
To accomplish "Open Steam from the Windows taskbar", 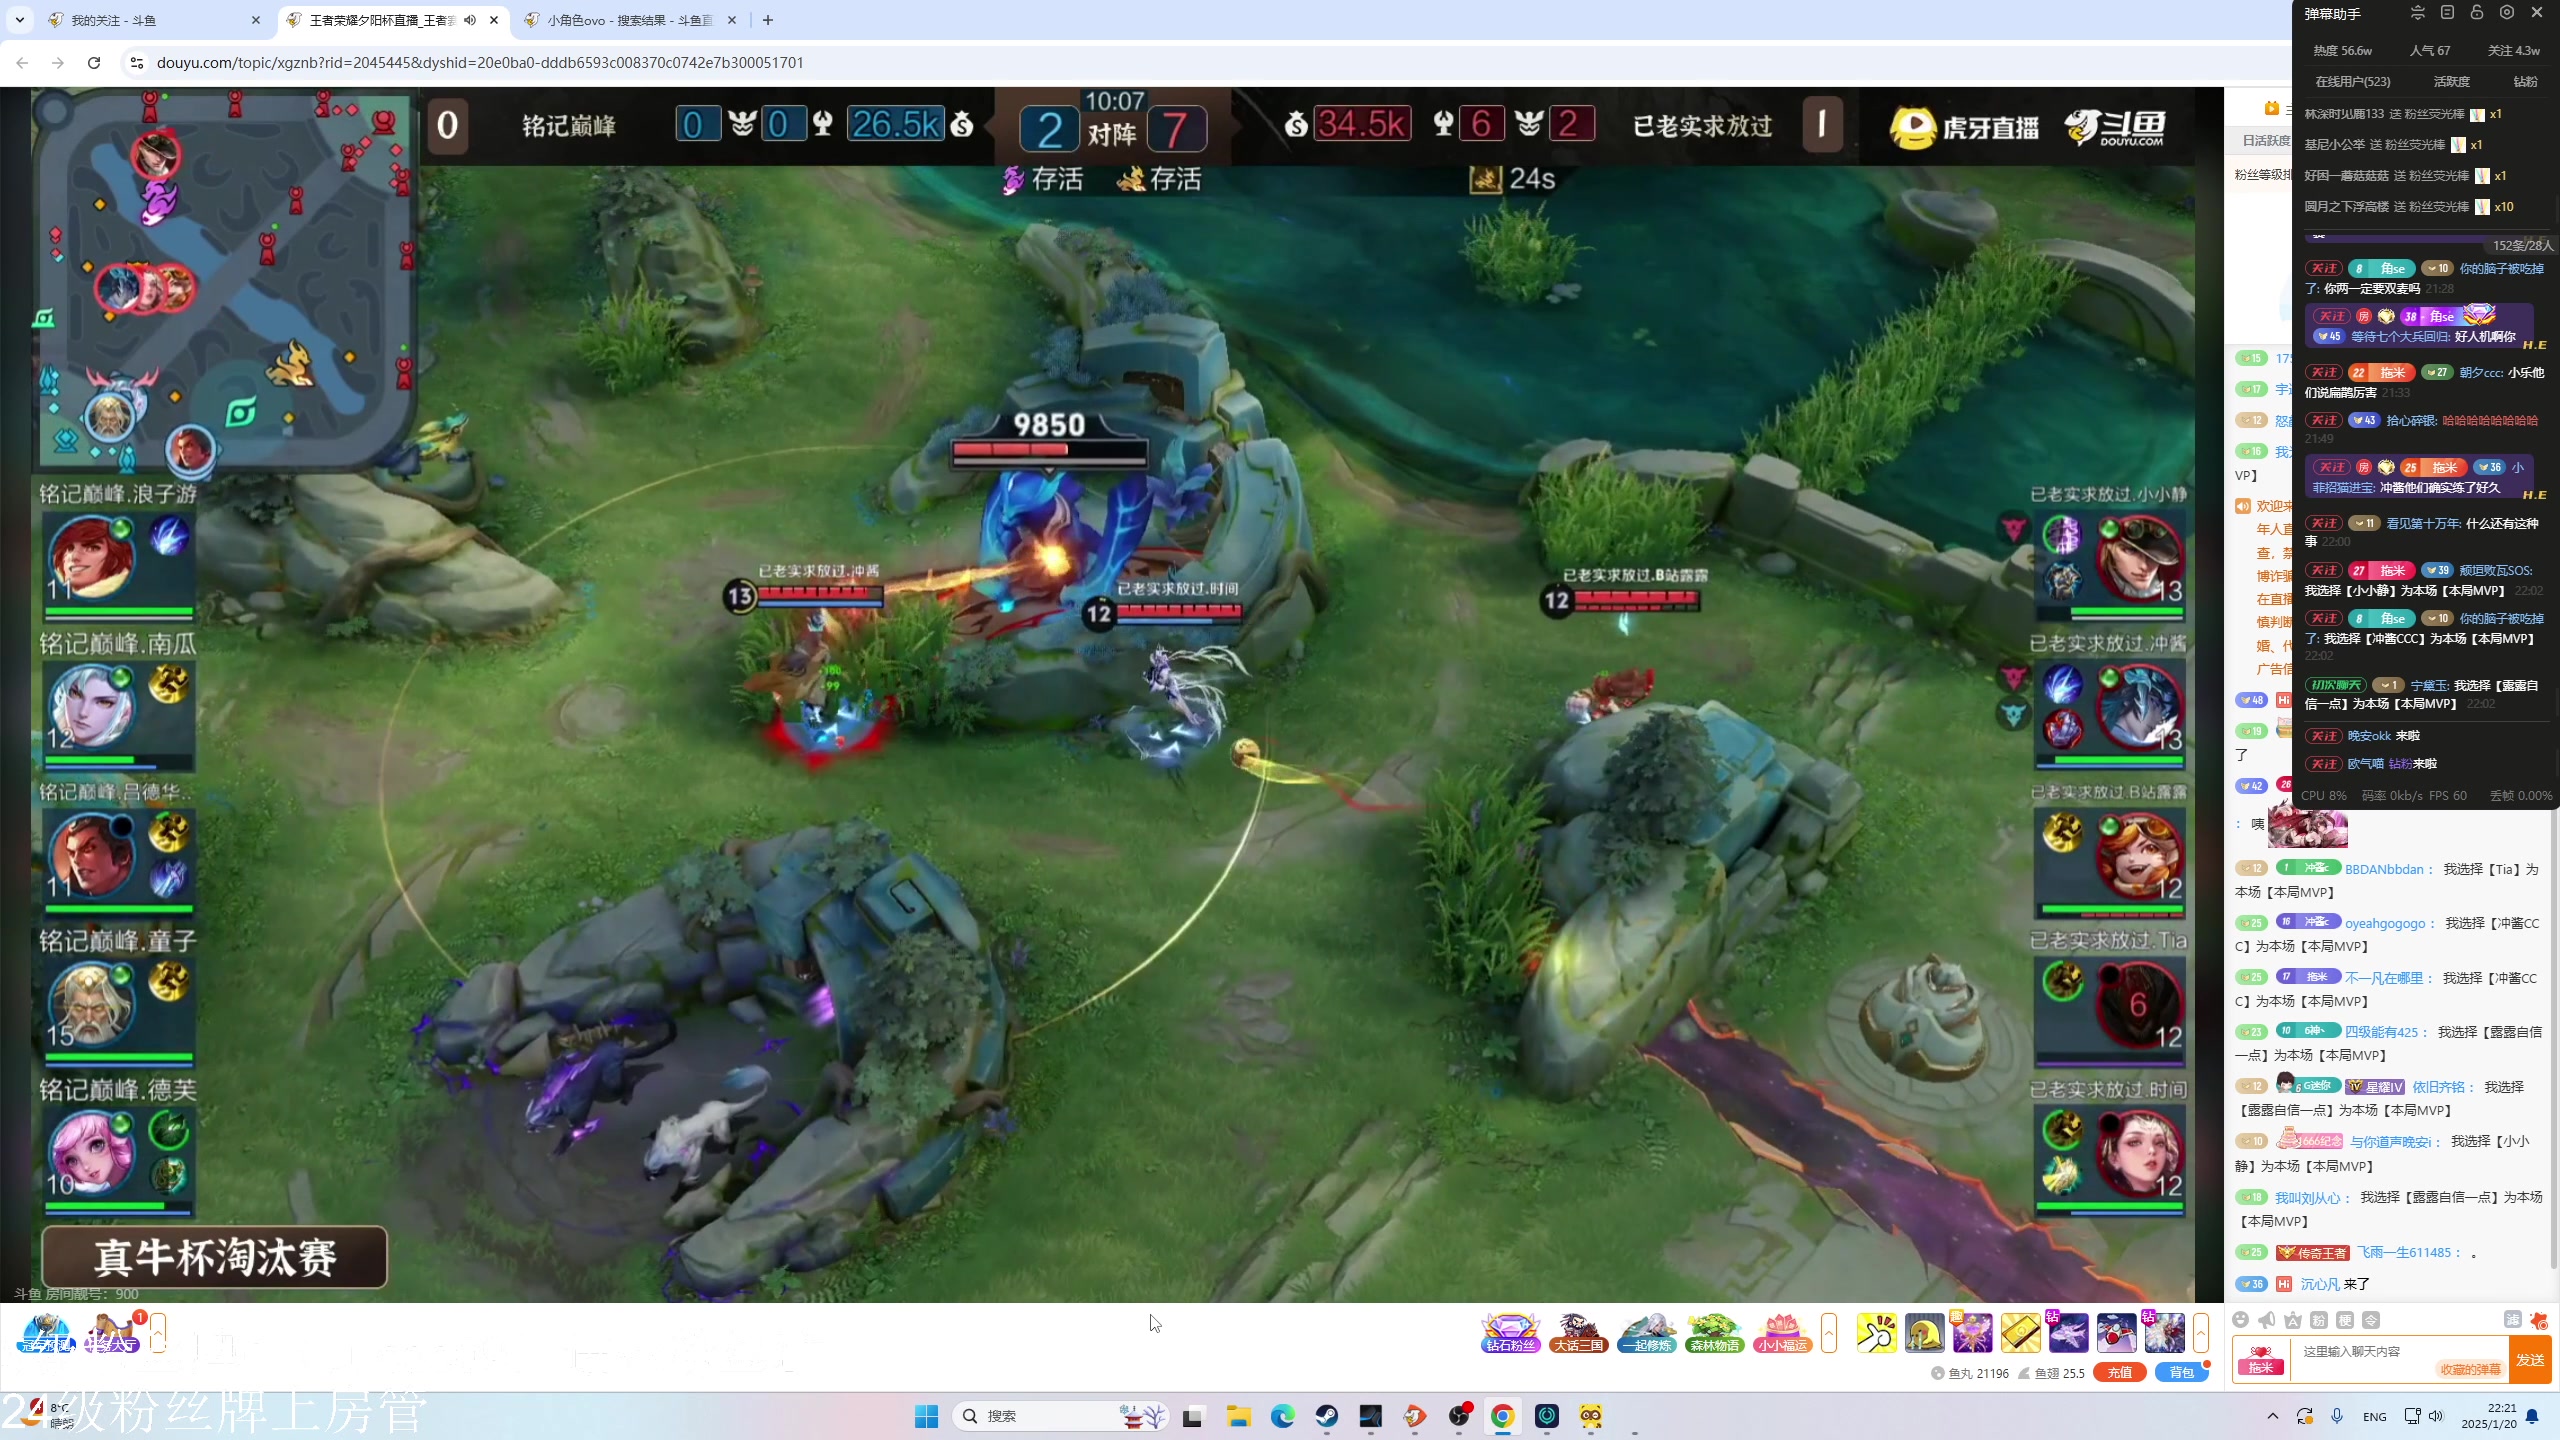I will [x=1327, y=1416].
